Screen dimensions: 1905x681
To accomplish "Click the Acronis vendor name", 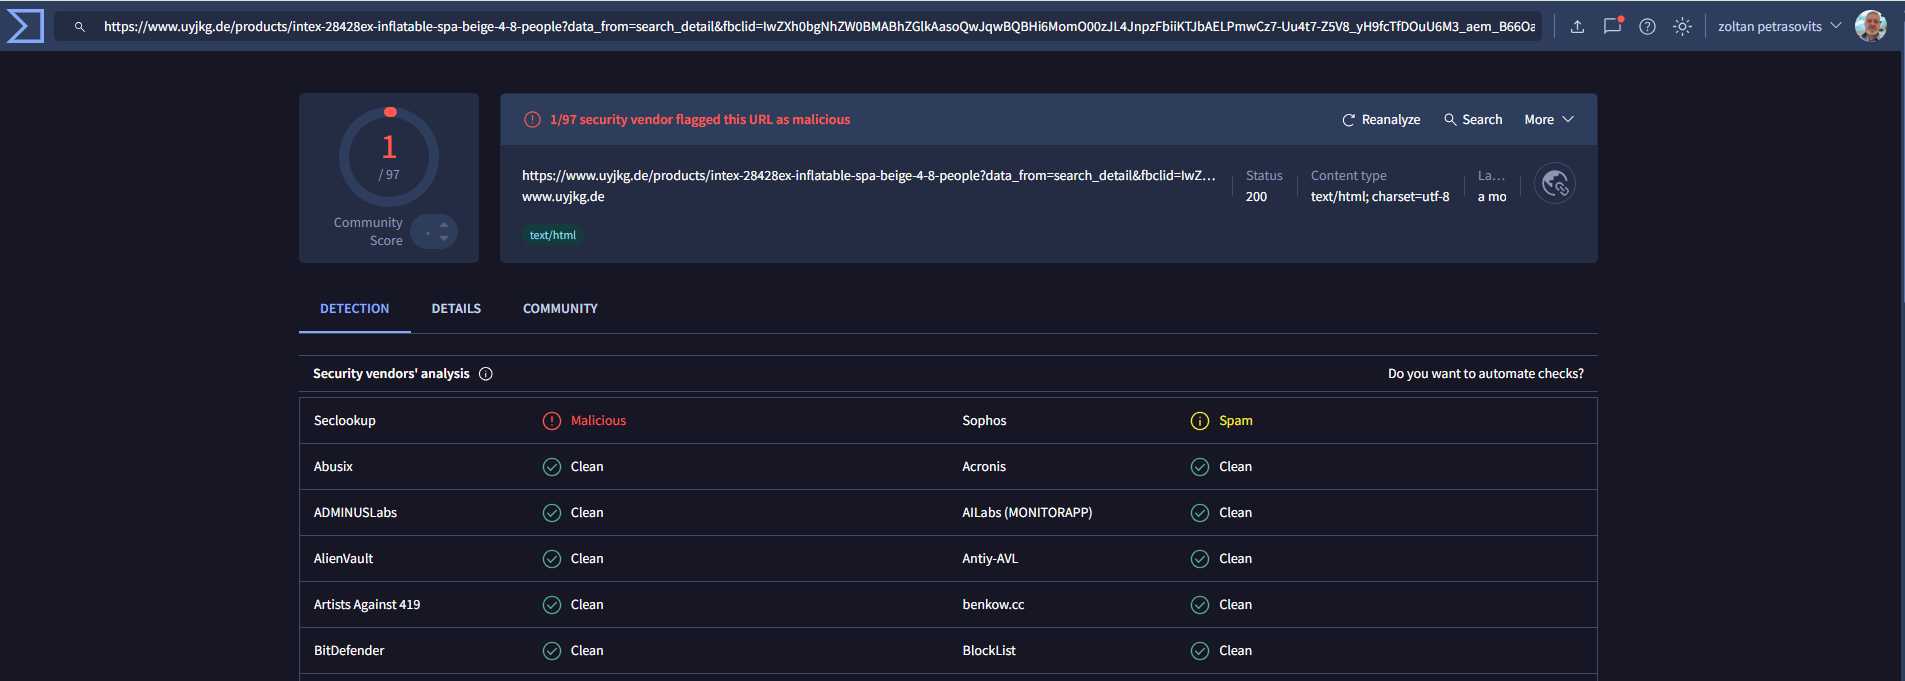I will (984, 467).
